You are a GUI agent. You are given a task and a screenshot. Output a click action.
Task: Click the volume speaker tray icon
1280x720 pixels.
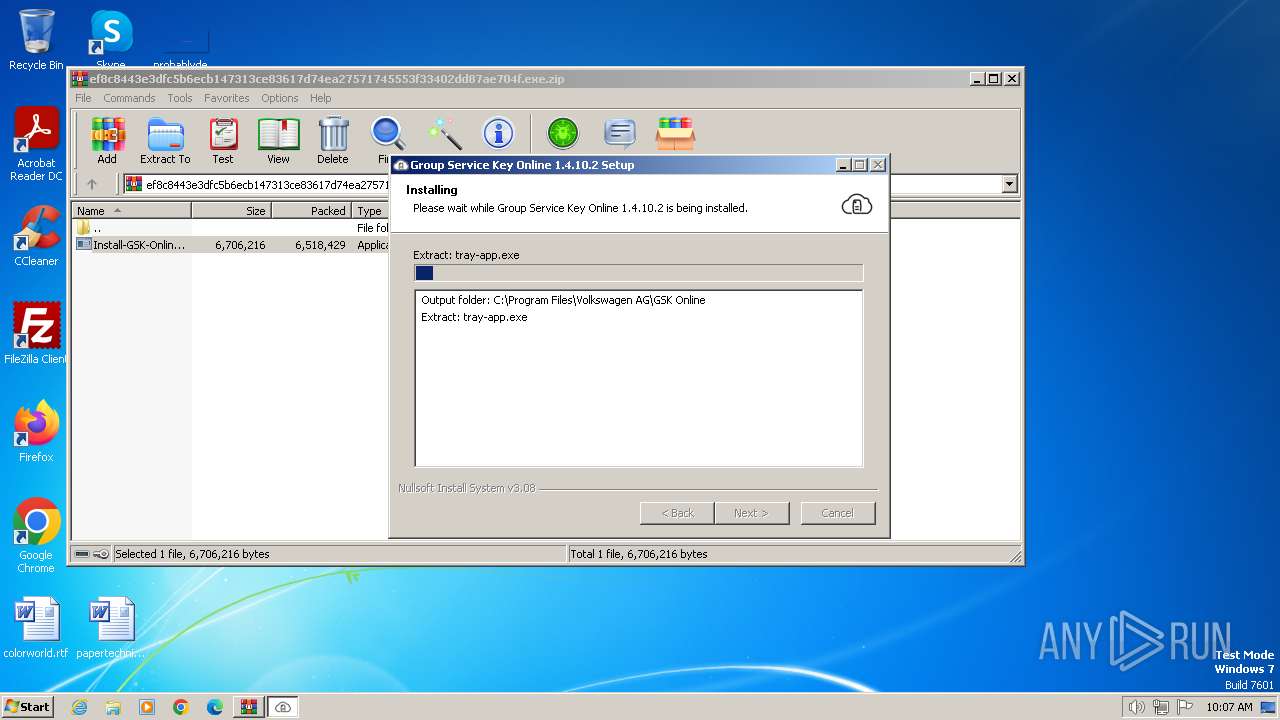tap(1136, 707)
